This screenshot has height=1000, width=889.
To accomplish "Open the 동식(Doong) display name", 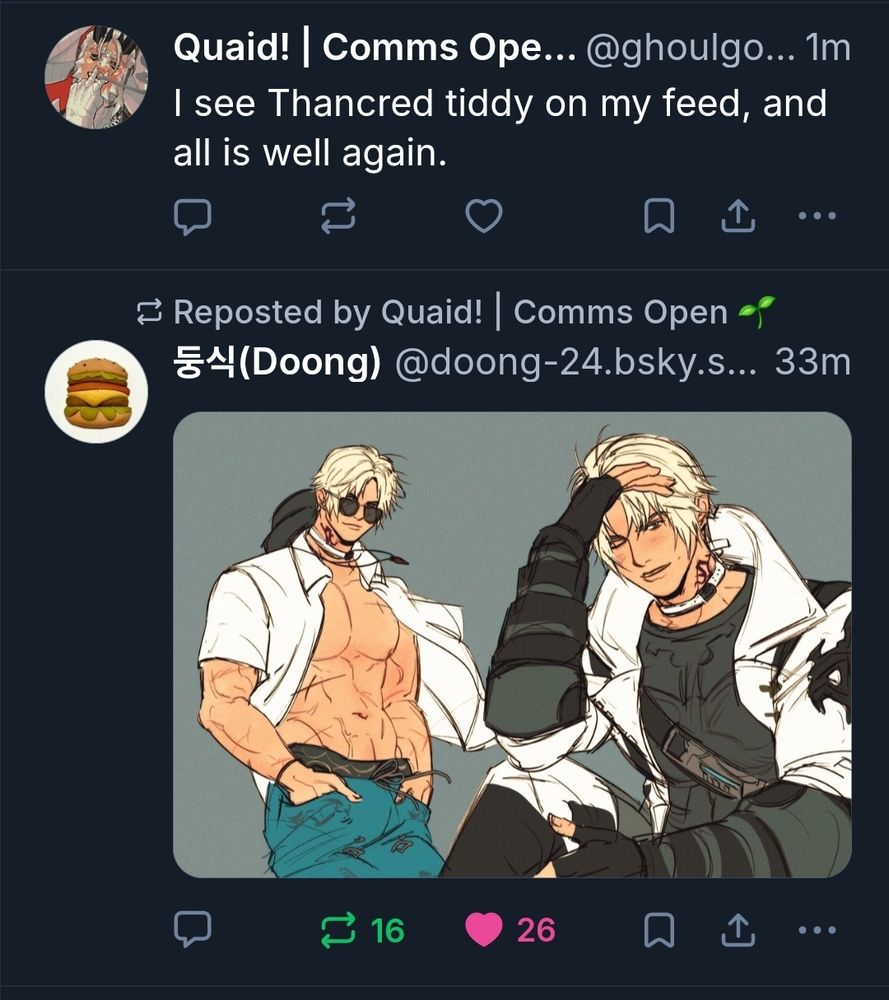I will pos(277,362).
